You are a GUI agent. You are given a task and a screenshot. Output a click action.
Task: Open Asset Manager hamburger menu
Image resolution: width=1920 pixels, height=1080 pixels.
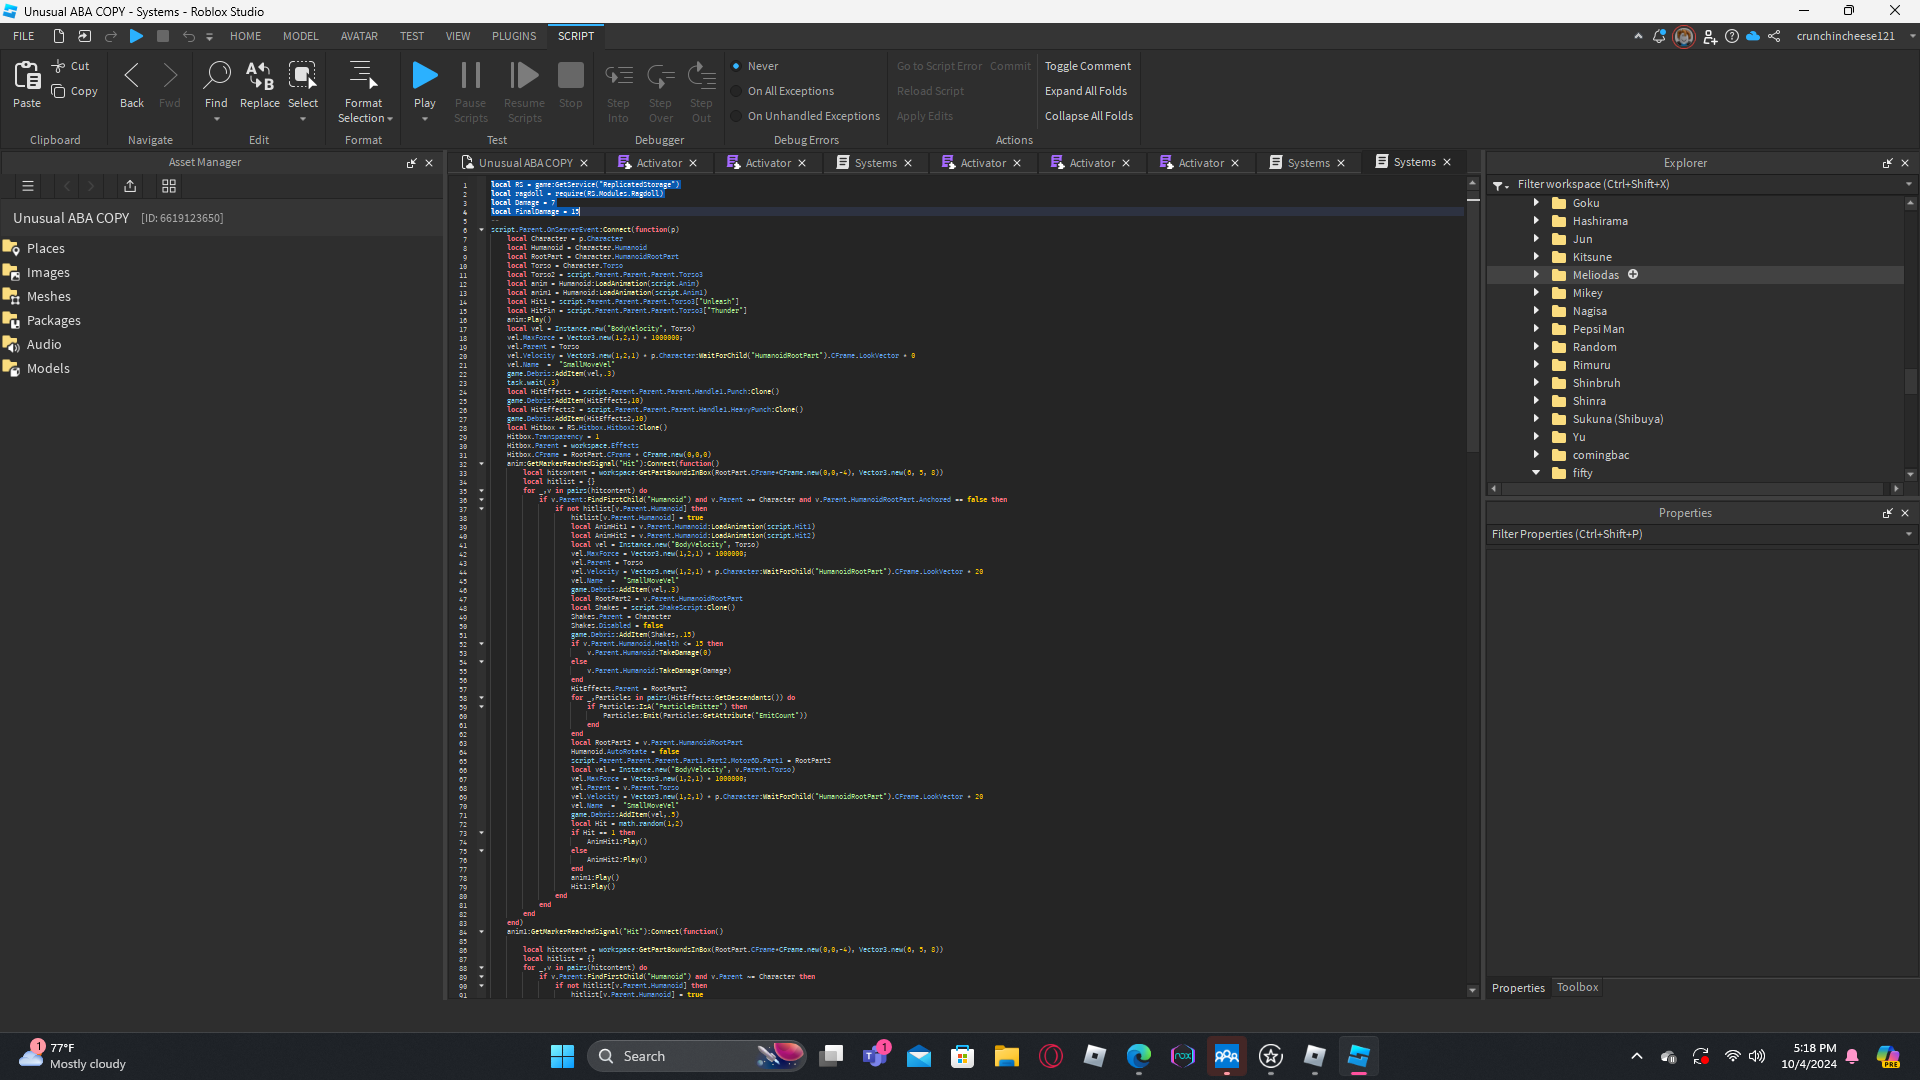pyautogui.click(x=28, y=186)
